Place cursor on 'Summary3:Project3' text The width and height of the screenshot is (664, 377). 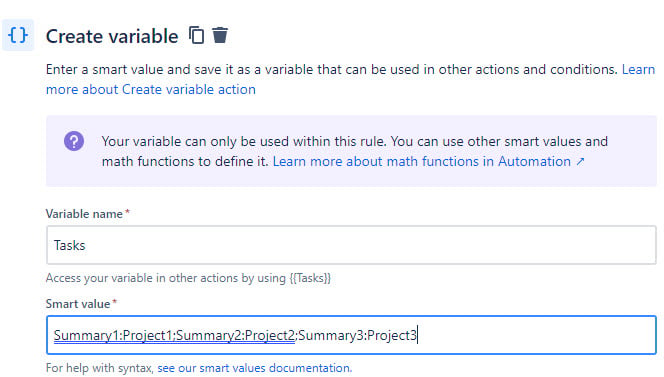coord(357,335)
